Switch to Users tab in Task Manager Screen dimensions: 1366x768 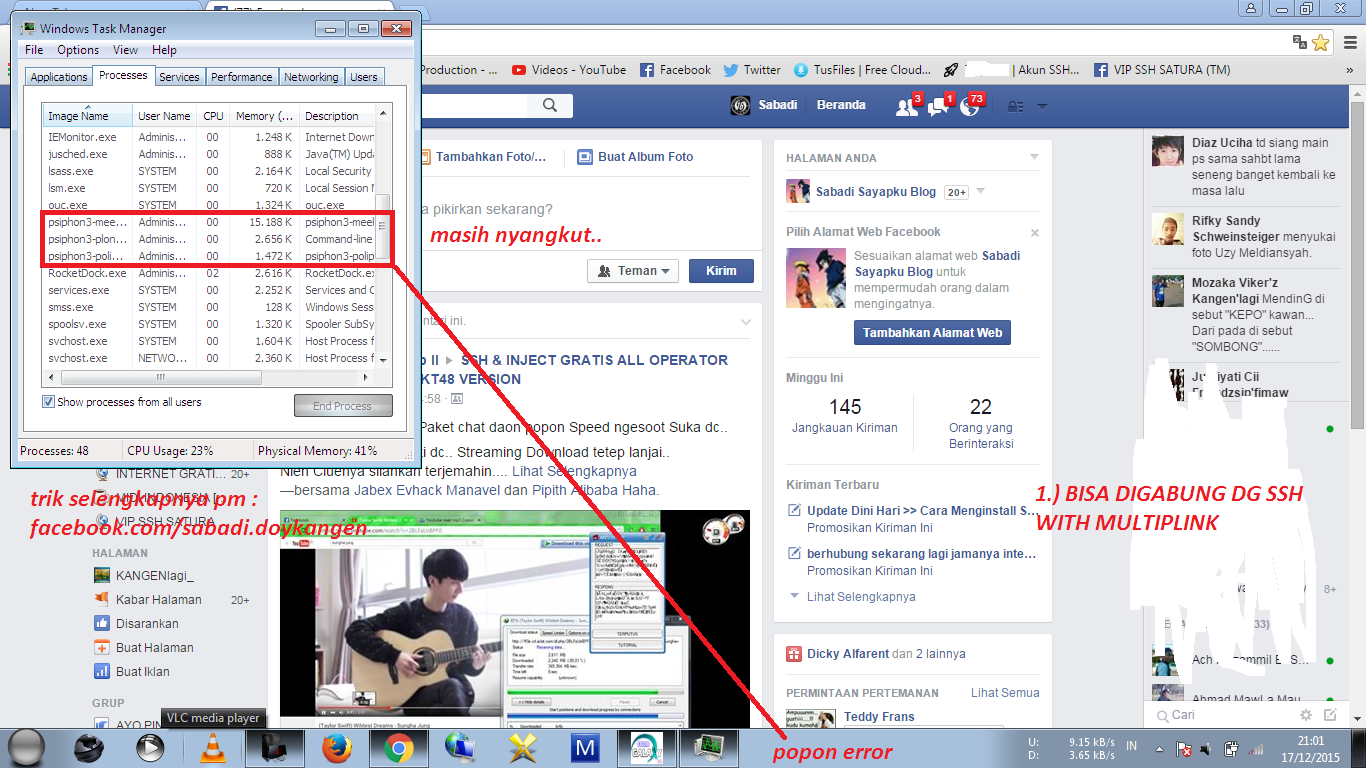(364, 77)
